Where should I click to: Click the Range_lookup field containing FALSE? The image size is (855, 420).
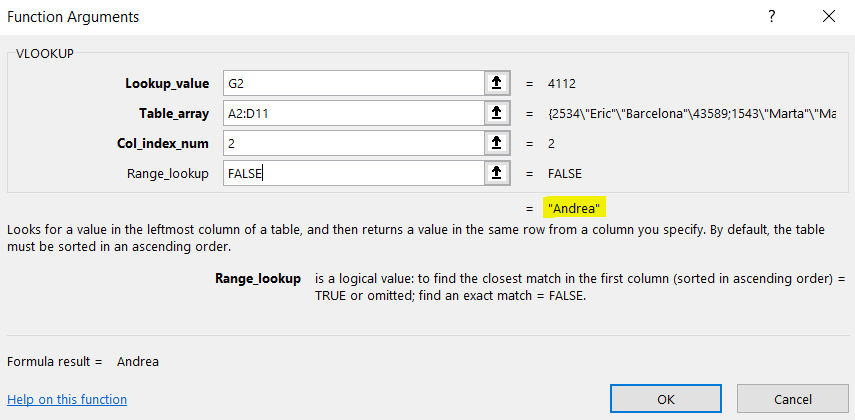[350, 173]
